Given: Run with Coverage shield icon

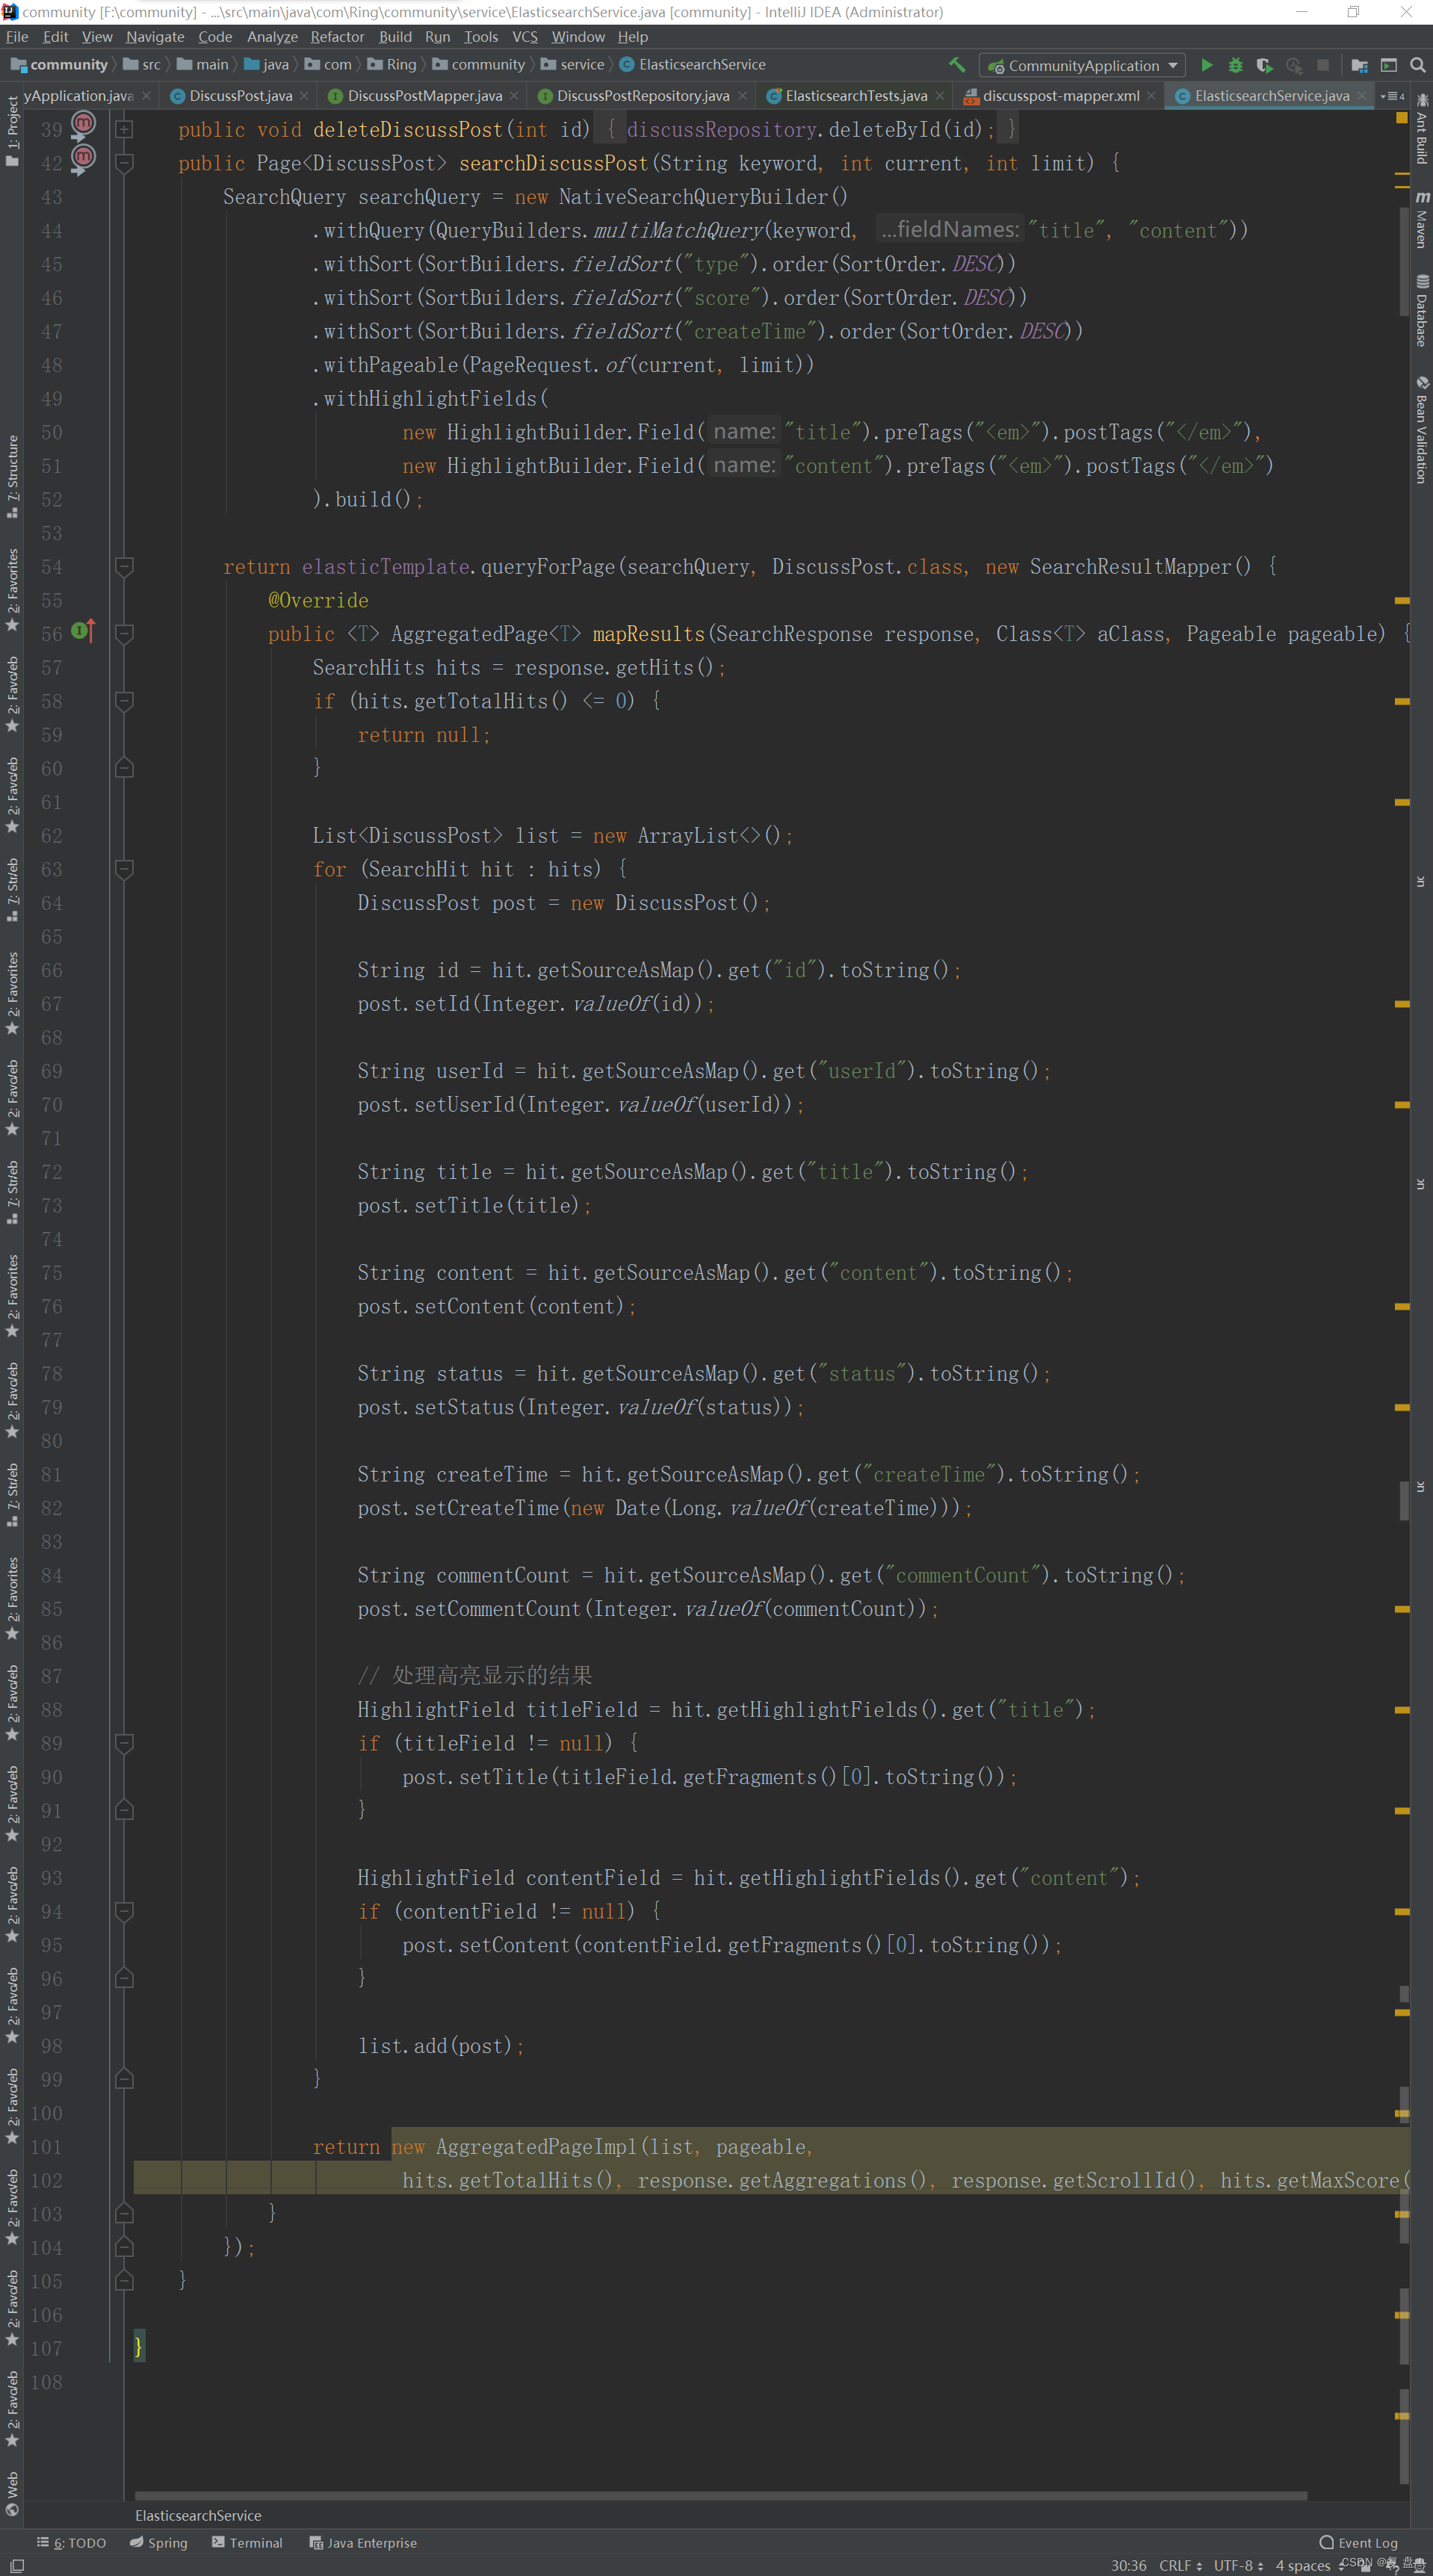Looking at the screenshot, I should 1264,65.
